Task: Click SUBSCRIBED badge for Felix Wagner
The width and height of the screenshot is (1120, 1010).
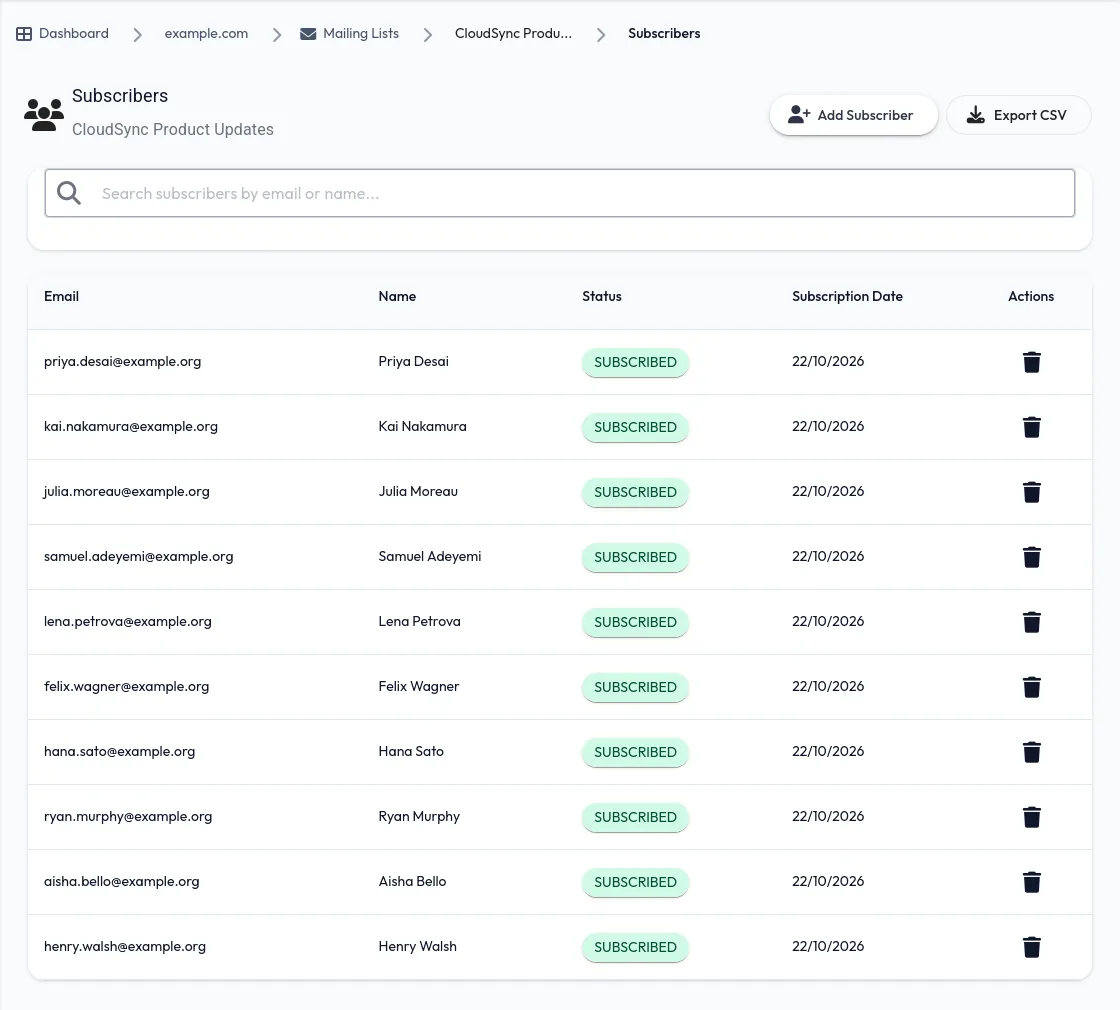Action: pos(635,687)
